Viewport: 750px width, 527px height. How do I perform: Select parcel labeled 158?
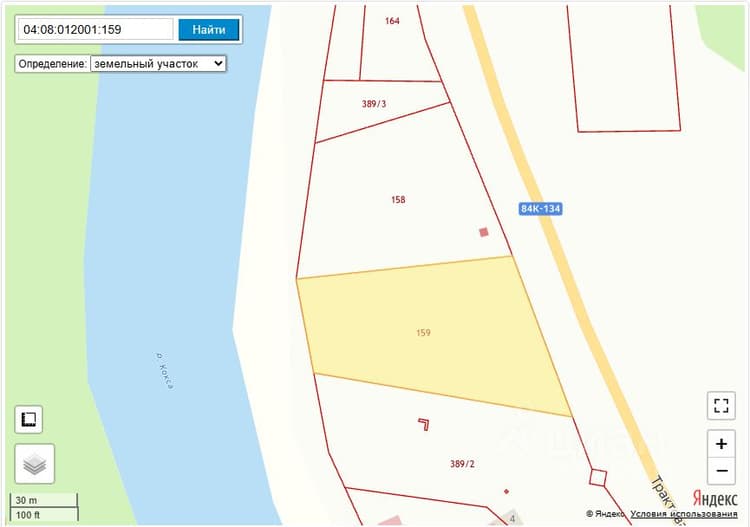point(398,199)
